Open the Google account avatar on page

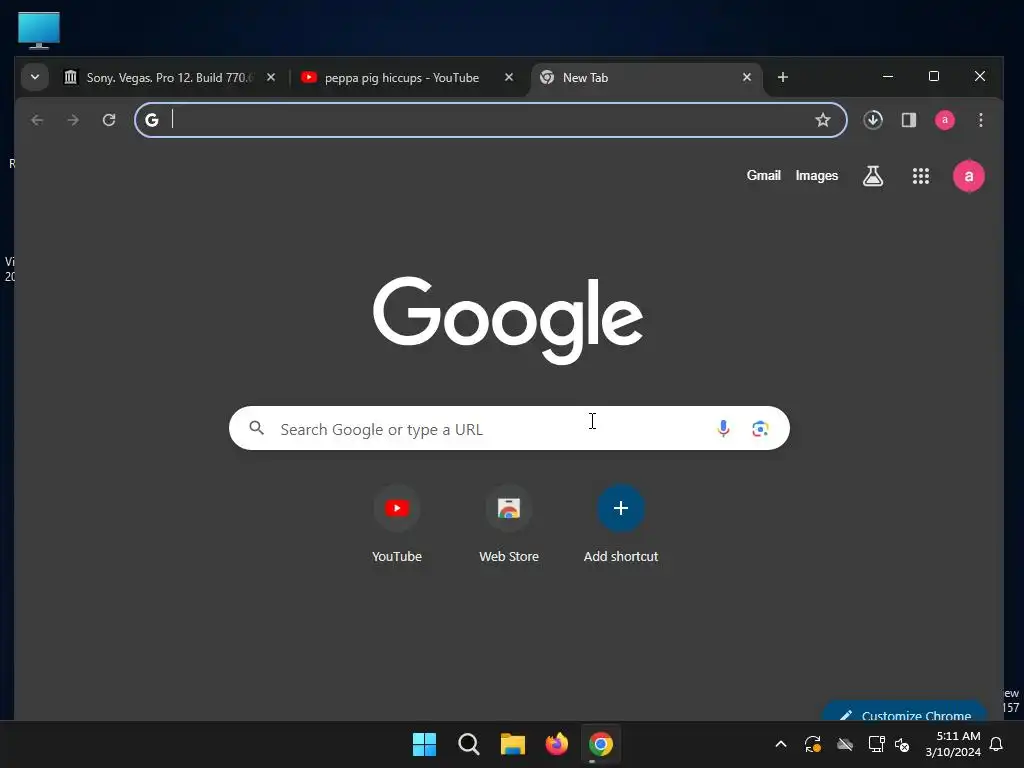pos(968,176)
